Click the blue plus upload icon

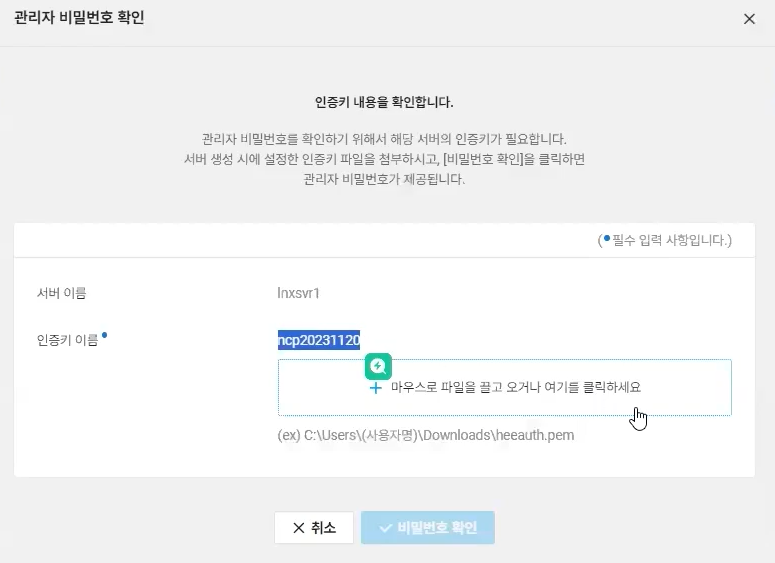tap(376, 388)
